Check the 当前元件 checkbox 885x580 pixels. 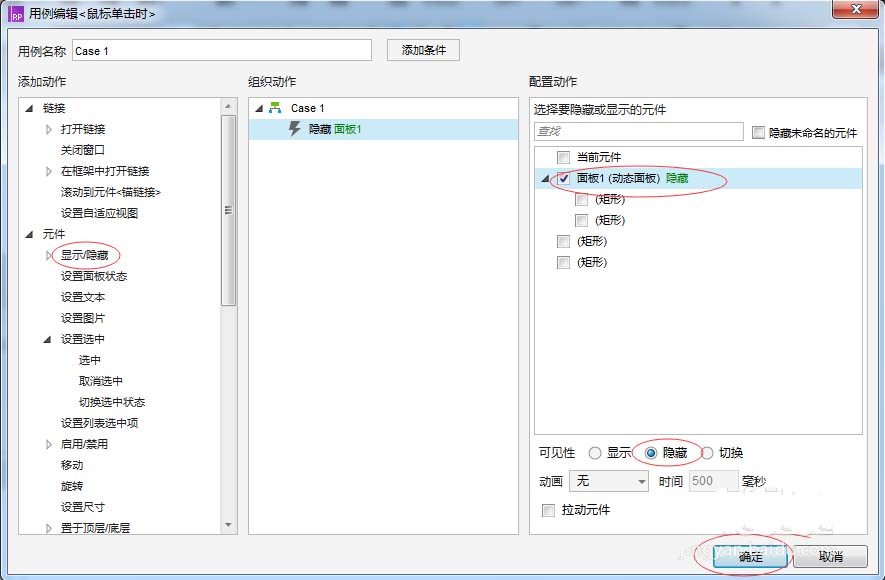565,157
